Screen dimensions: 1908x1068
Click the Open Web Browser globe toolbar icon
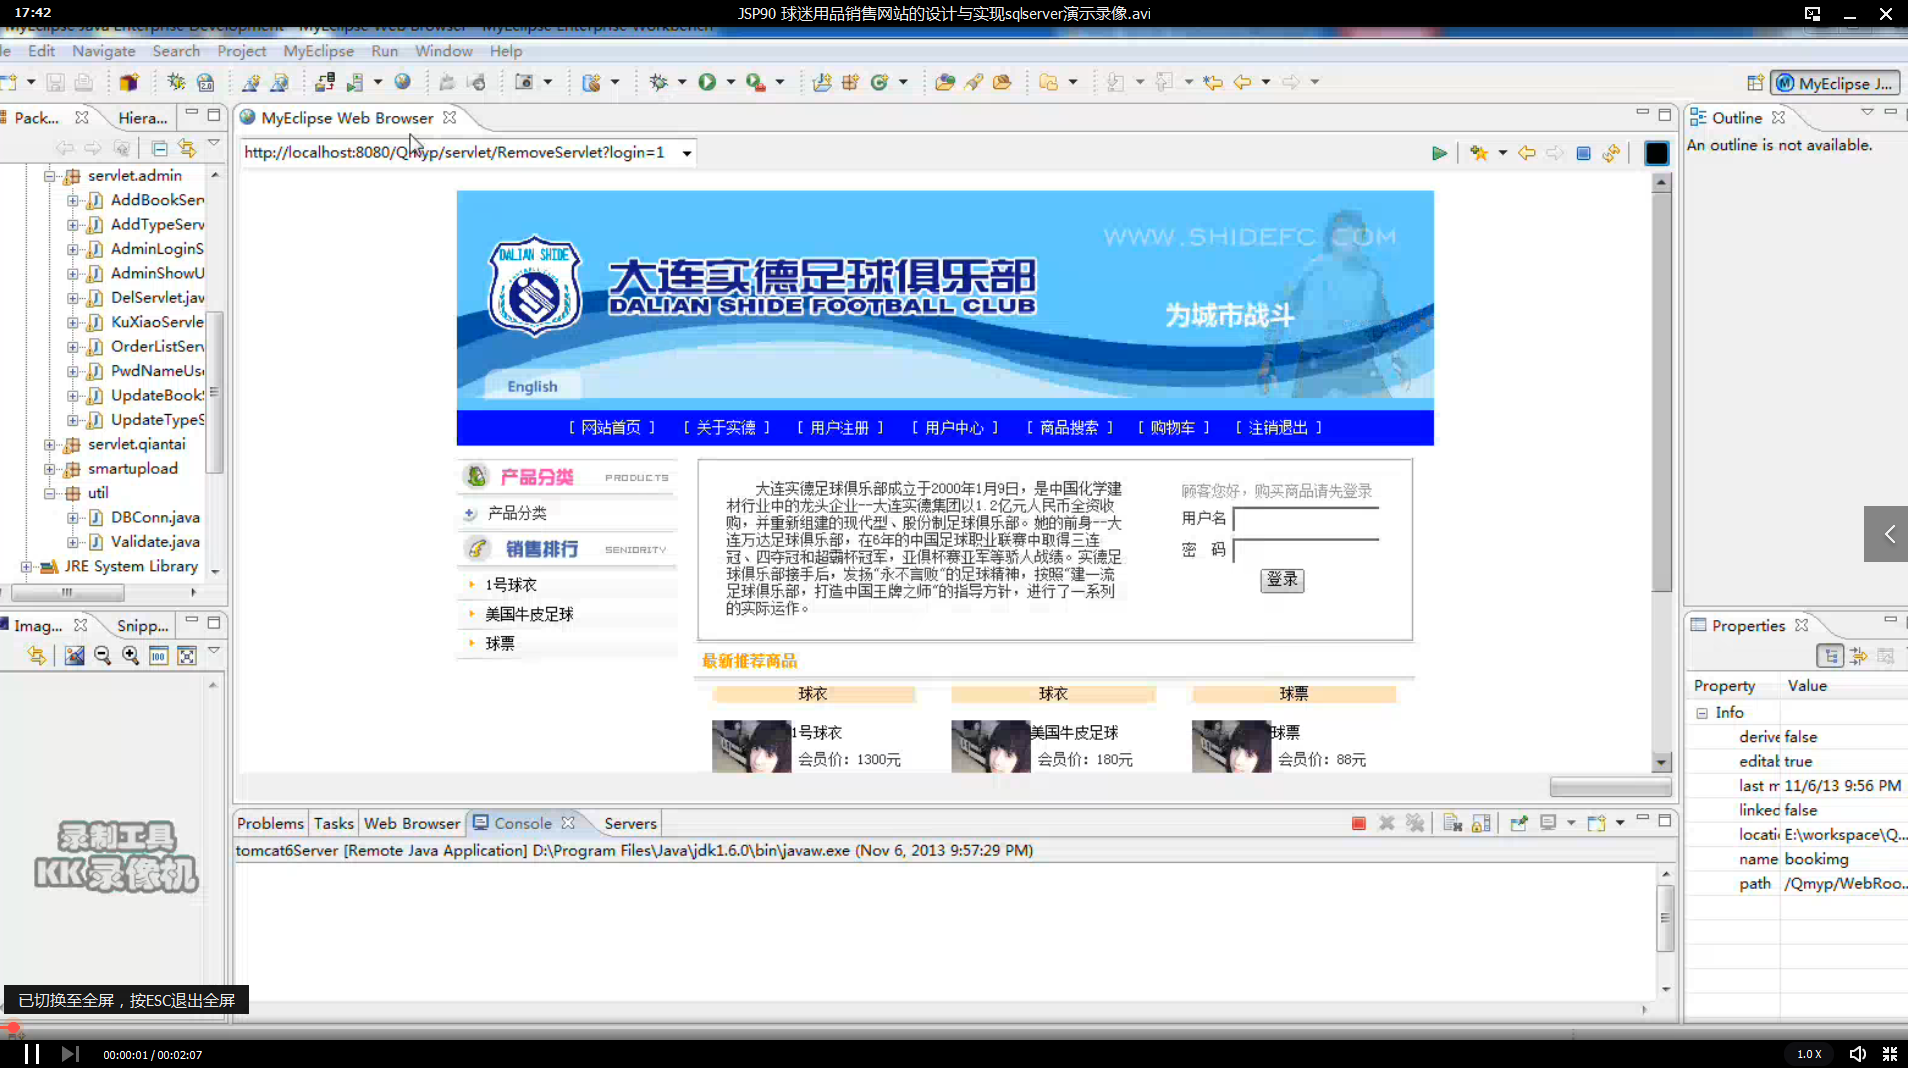pyautogui.click(x=402, y=82)
